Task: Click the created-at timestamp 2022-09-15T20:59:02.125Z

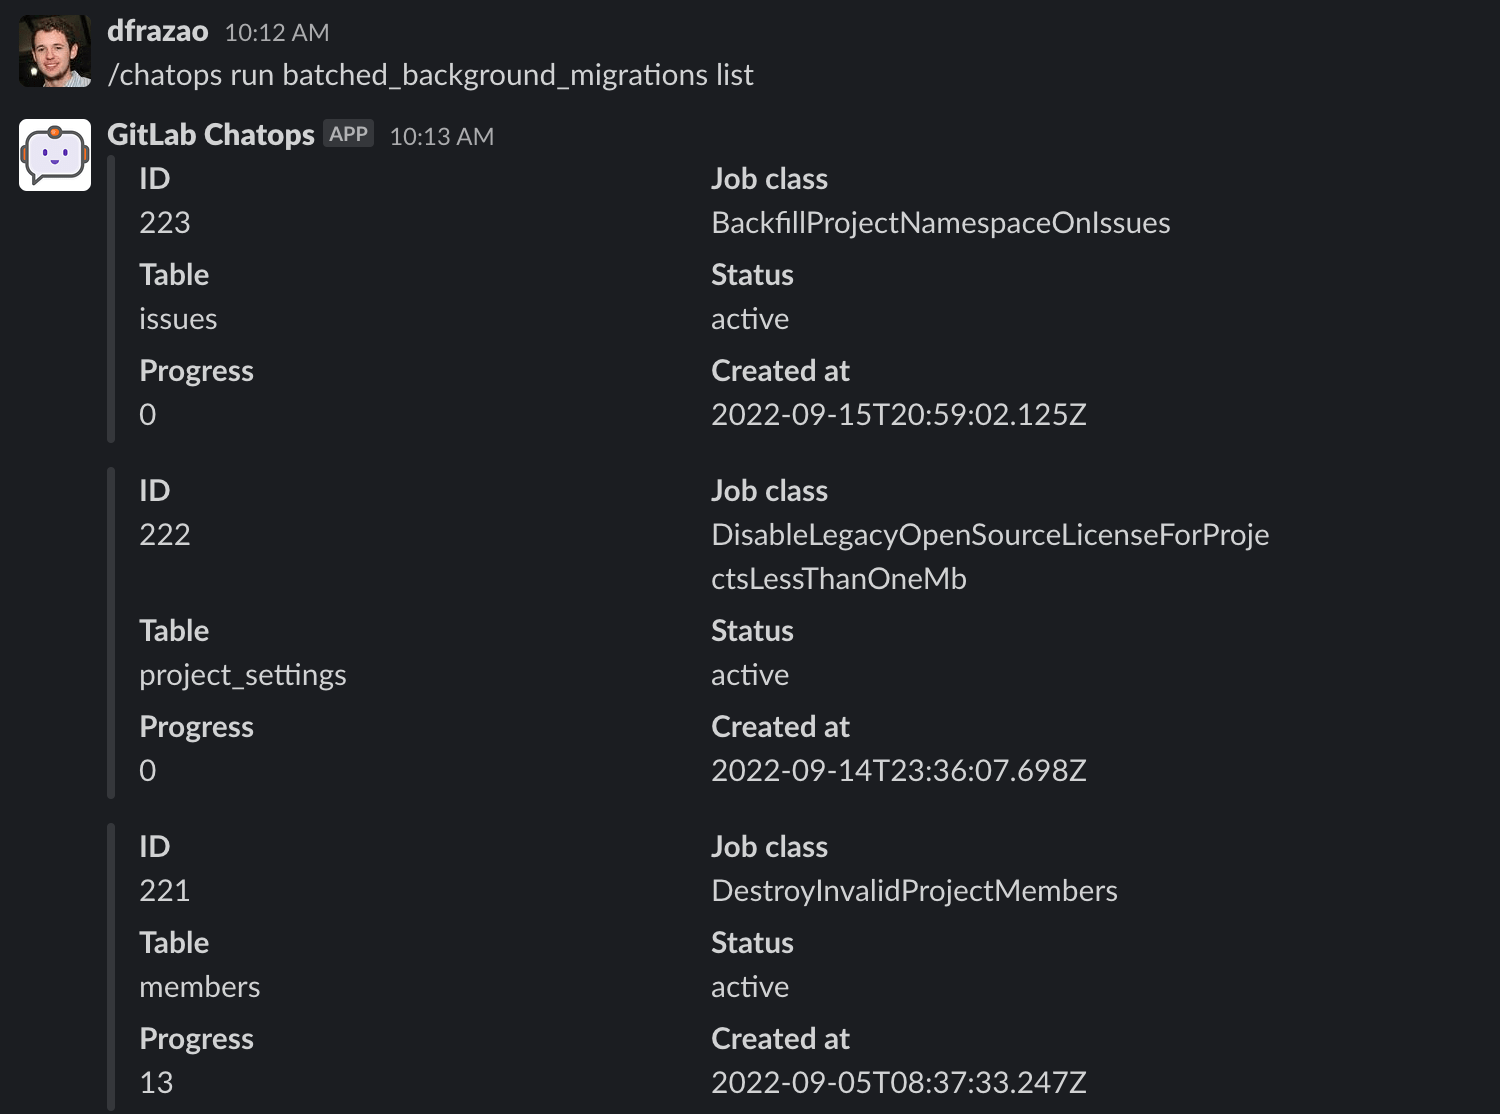Action: (x=898, y=415)
